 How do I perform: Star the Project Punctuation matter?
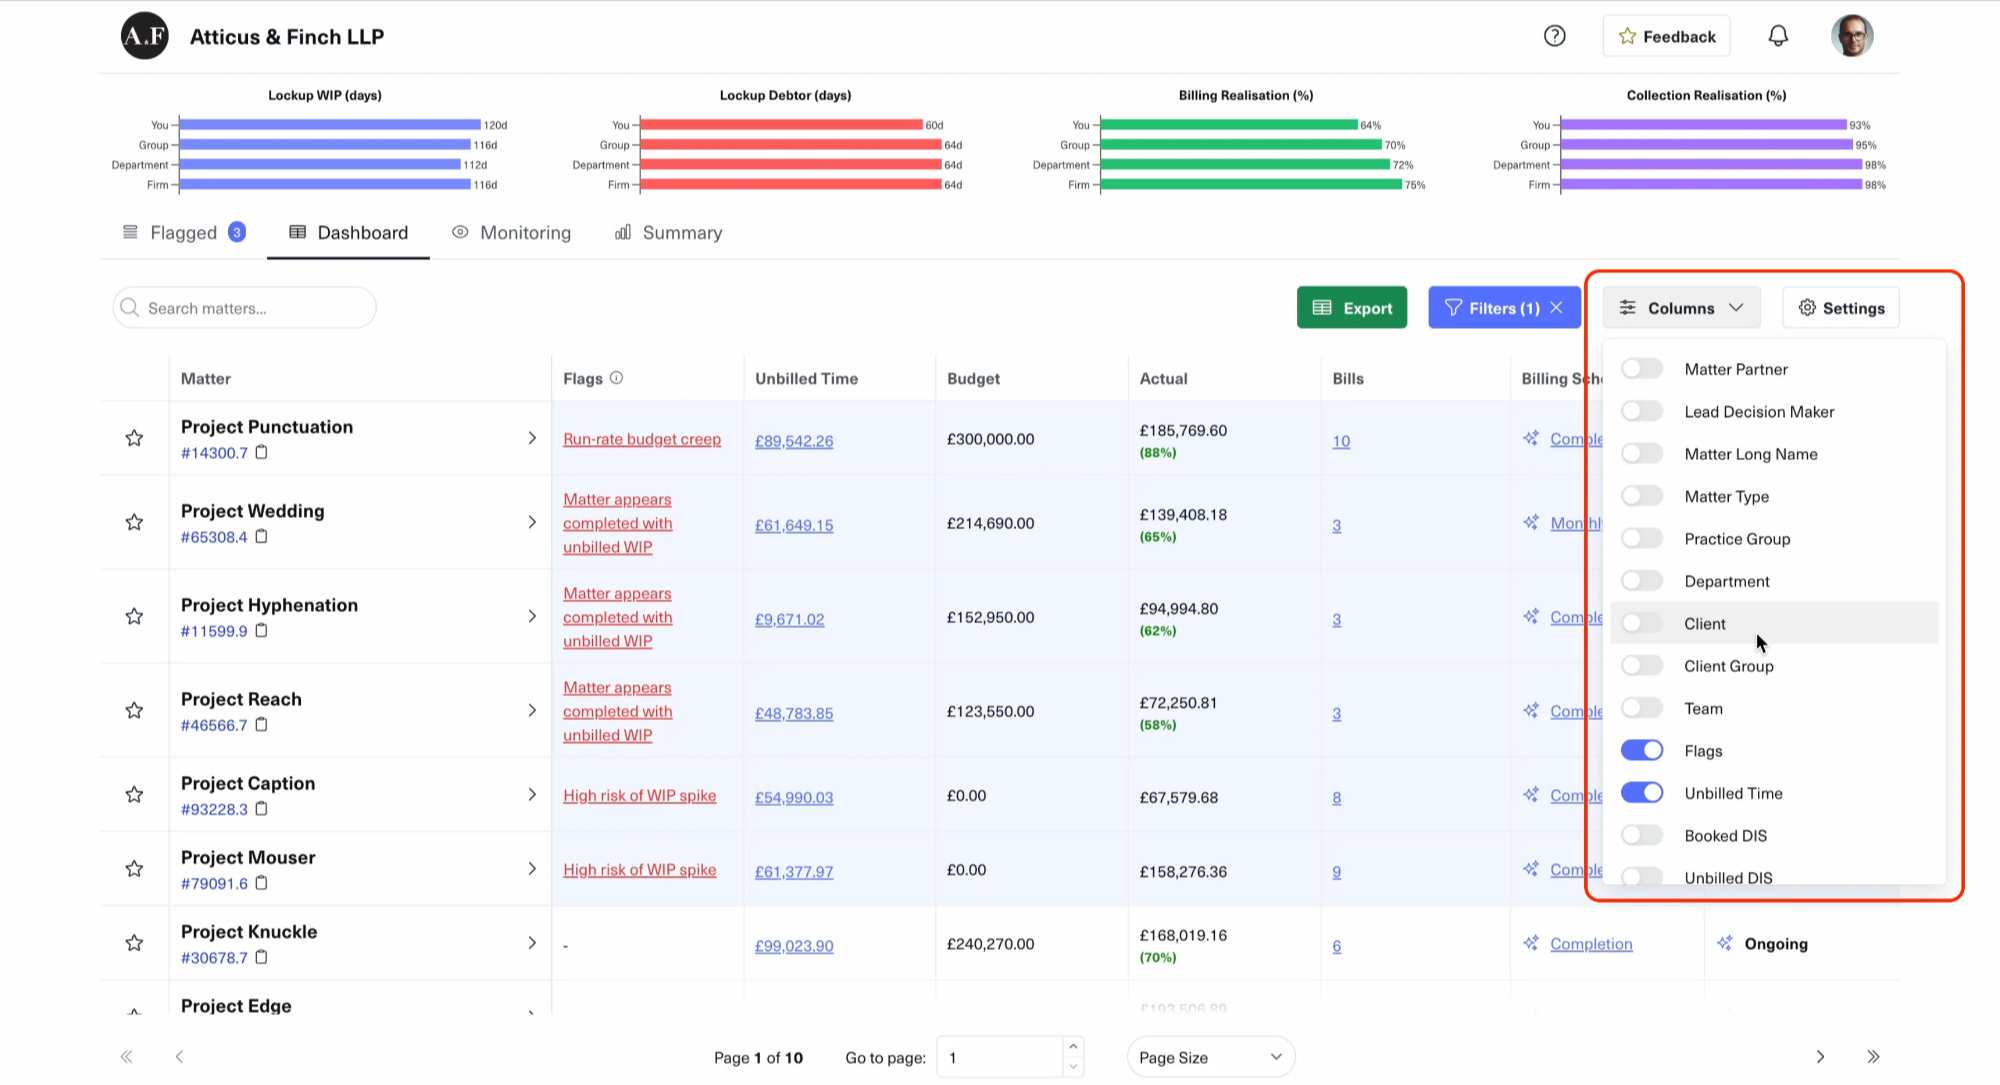[134, 438]
